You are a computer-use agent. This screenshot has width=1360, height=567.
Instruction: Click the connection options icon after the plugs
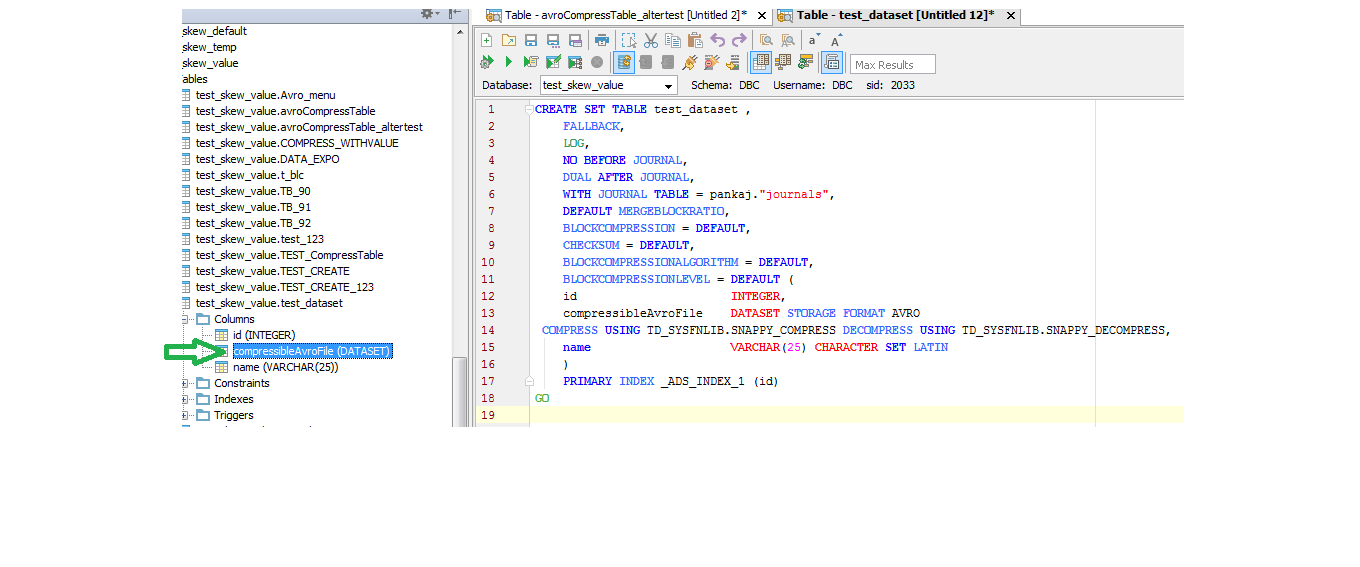click(x=734, y=62)
